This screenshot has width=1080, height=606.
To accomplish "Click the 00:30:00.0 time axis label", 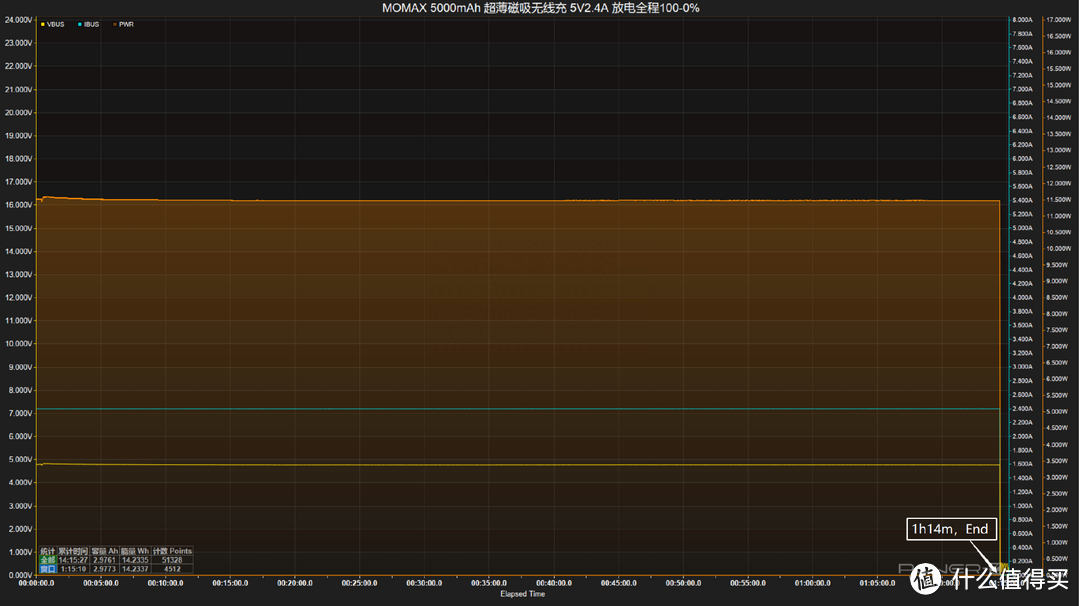I will coord(424,583).
